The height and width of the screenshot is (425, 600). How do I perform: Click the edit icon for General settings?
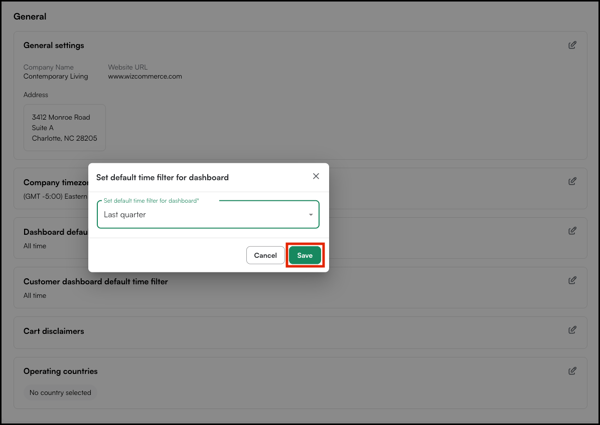coord(572,45)
